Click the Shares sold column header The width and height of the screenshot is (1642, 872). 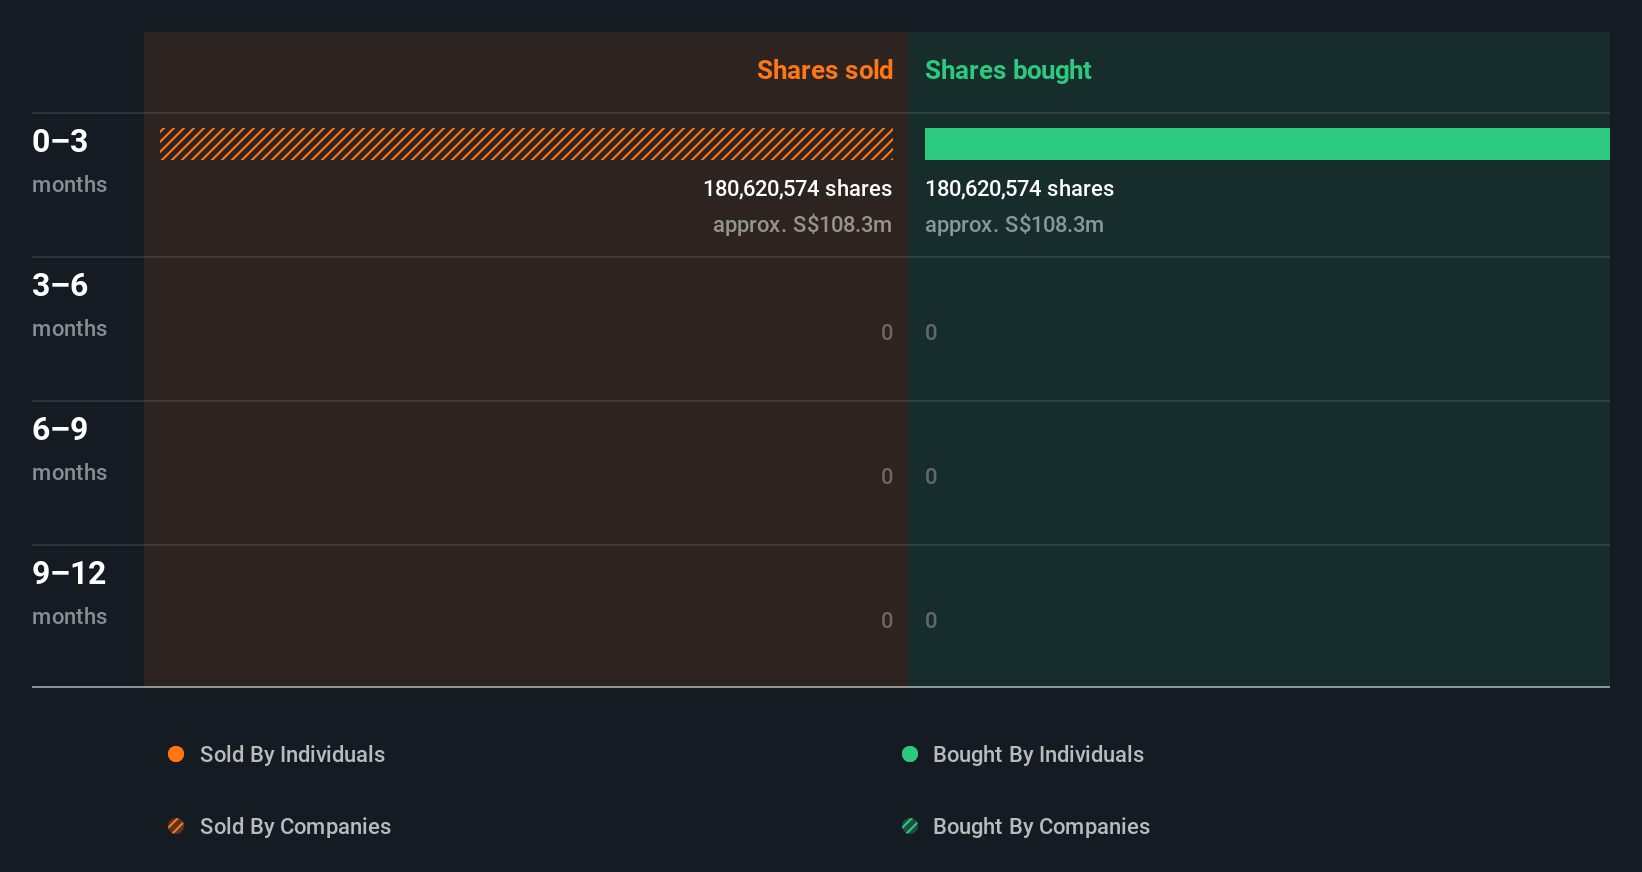pos(824,70)
